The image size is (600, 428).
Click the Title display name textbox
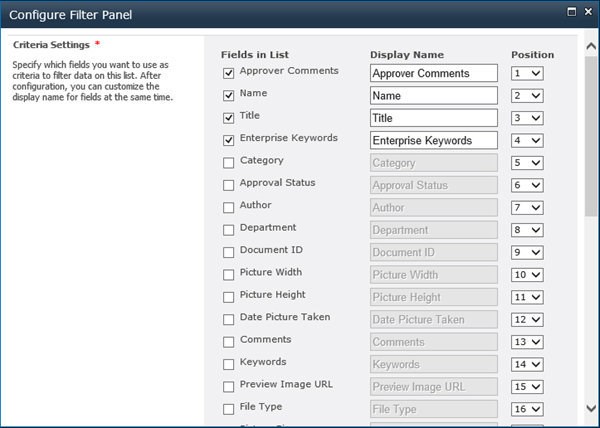coord(433,118)
